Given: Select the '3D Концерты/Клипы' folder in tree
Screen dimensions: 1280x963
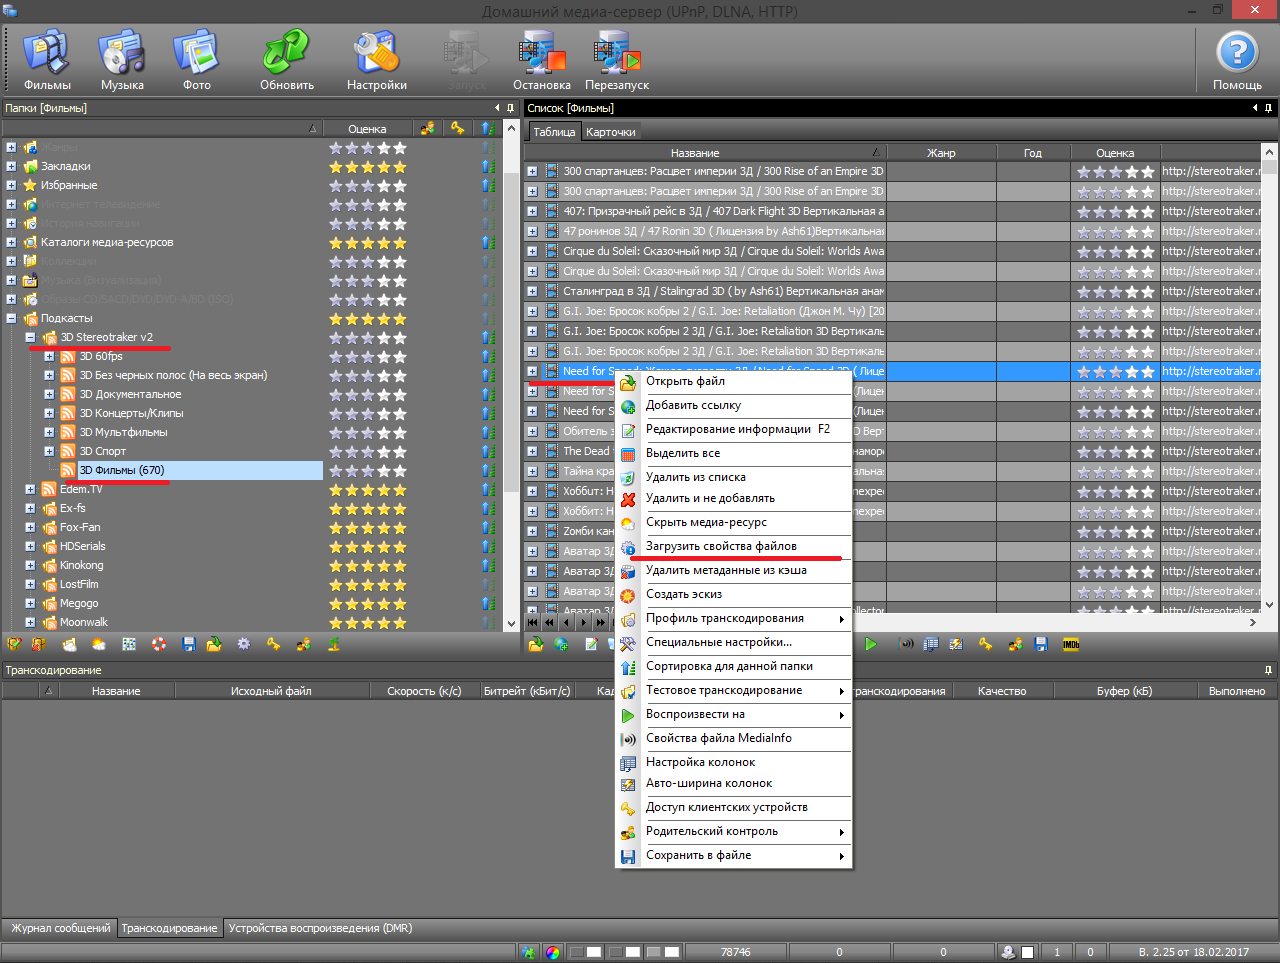Looking at the screenshot, I should point(131,414).
